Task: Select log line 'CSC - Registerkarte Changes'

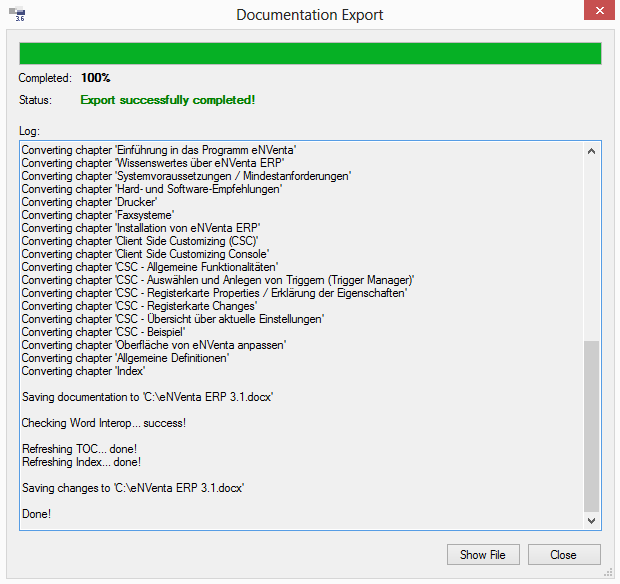Action: (x=139, y=307)
